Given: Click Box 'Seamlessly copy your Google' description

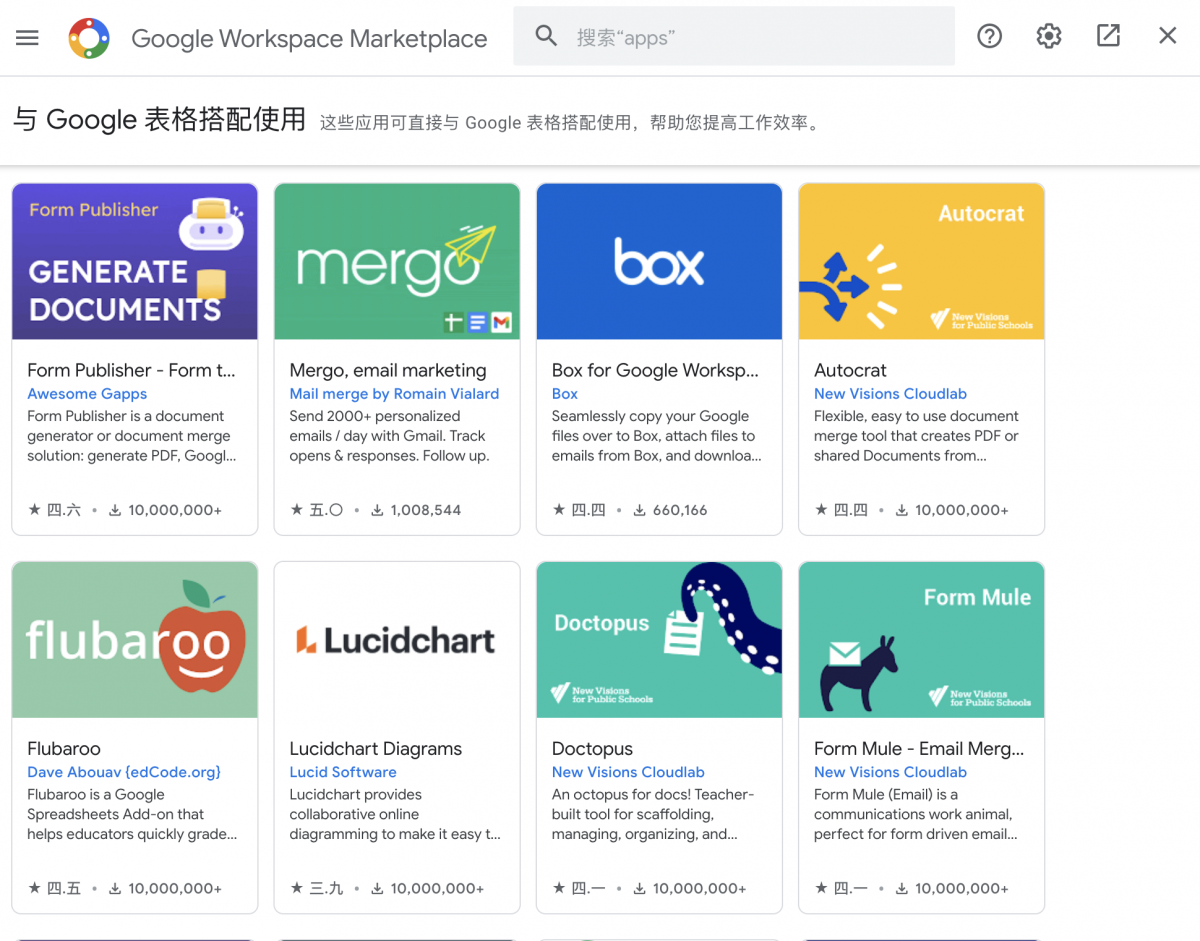Looking at the screenshot, I should point(657,436).
